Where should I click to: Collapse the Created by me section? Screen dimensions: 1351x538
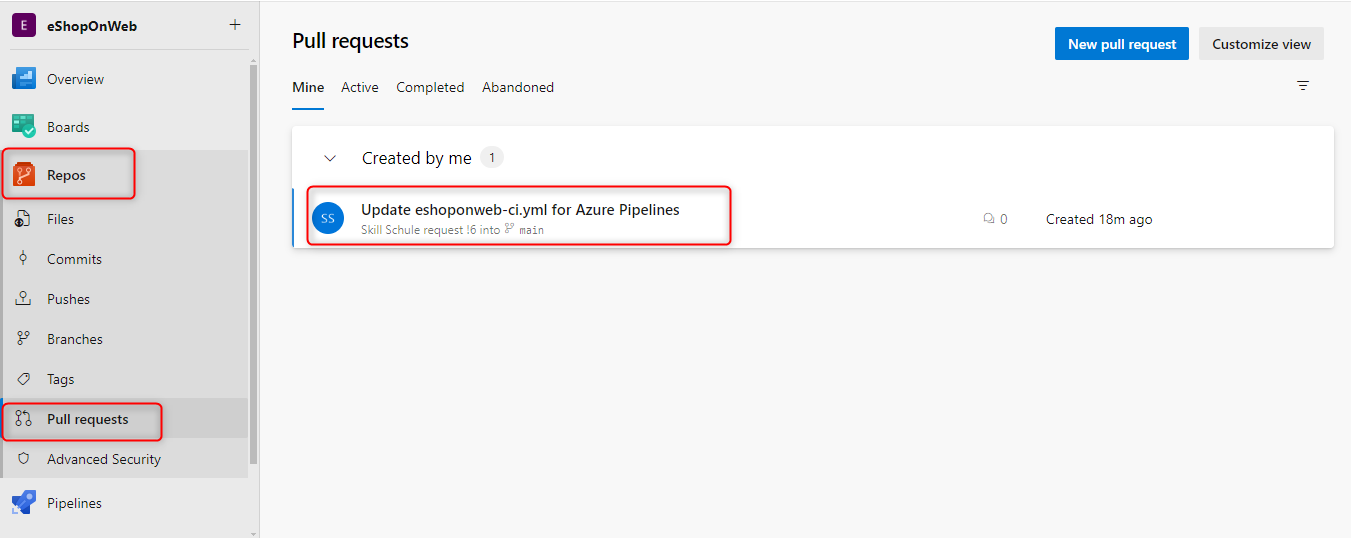[330, 158]
